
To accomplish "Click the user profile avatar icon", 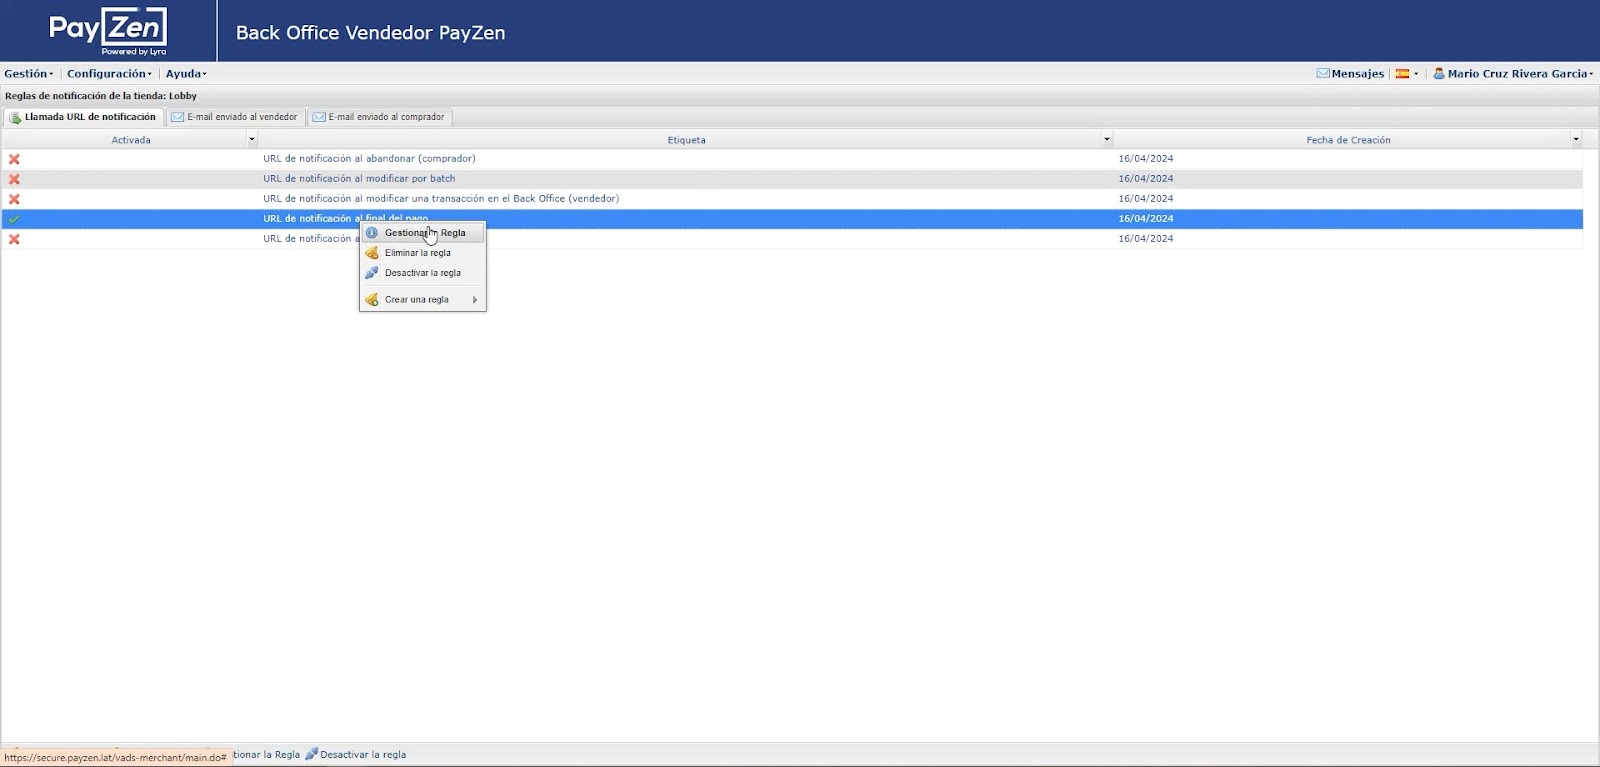I will 1439,74.
